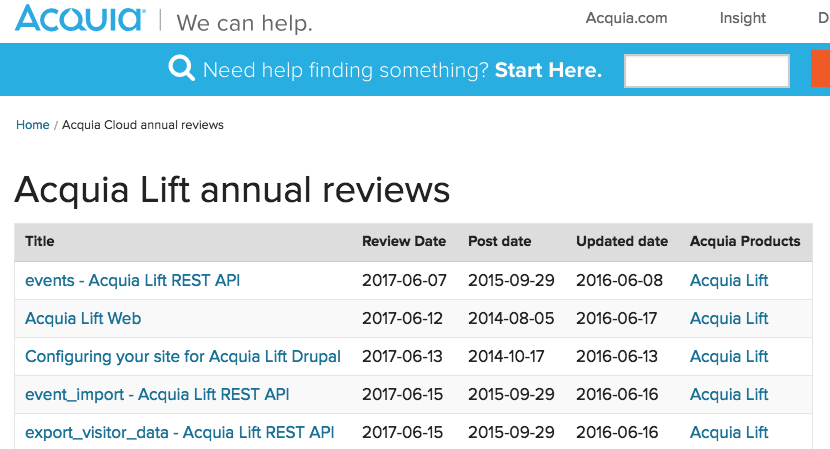Open event_import - Acquia Lift REST API
Screen dimensions: 830x449
(x=157, y=394)
